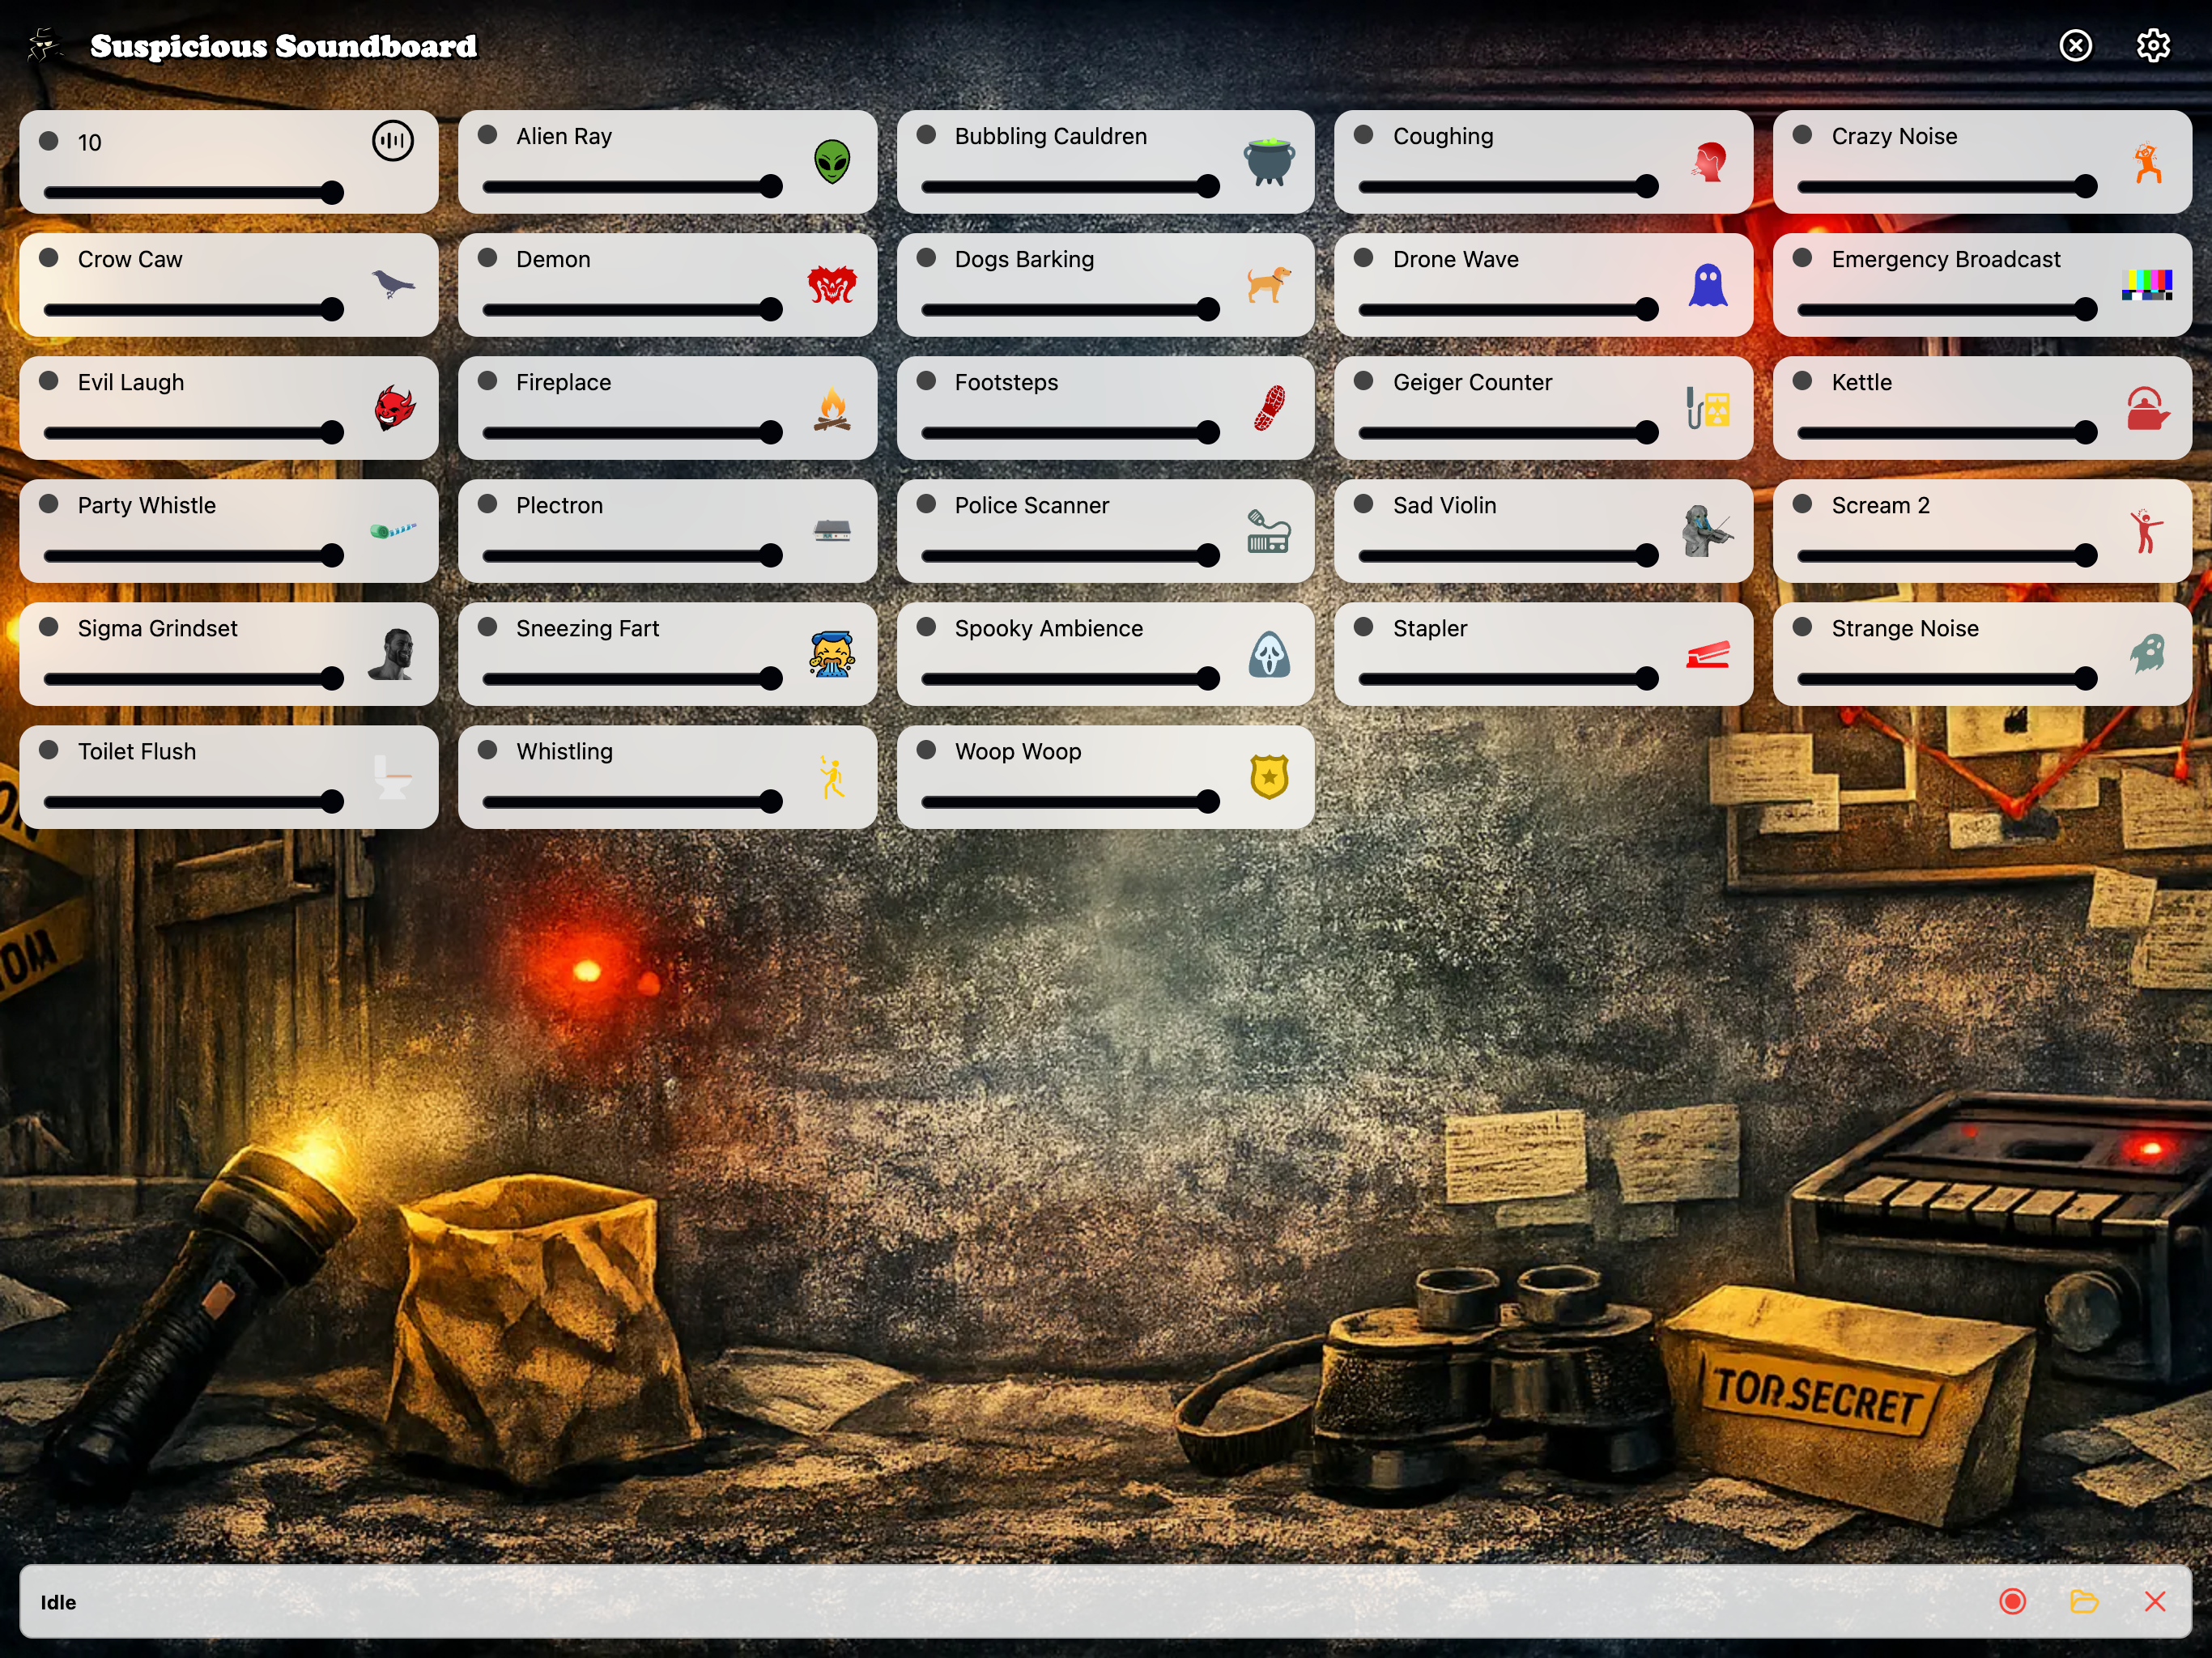2212x1658 pixels.
Task: Toggle the Demon sound indicator dot
Action: (x=488, y=257)
